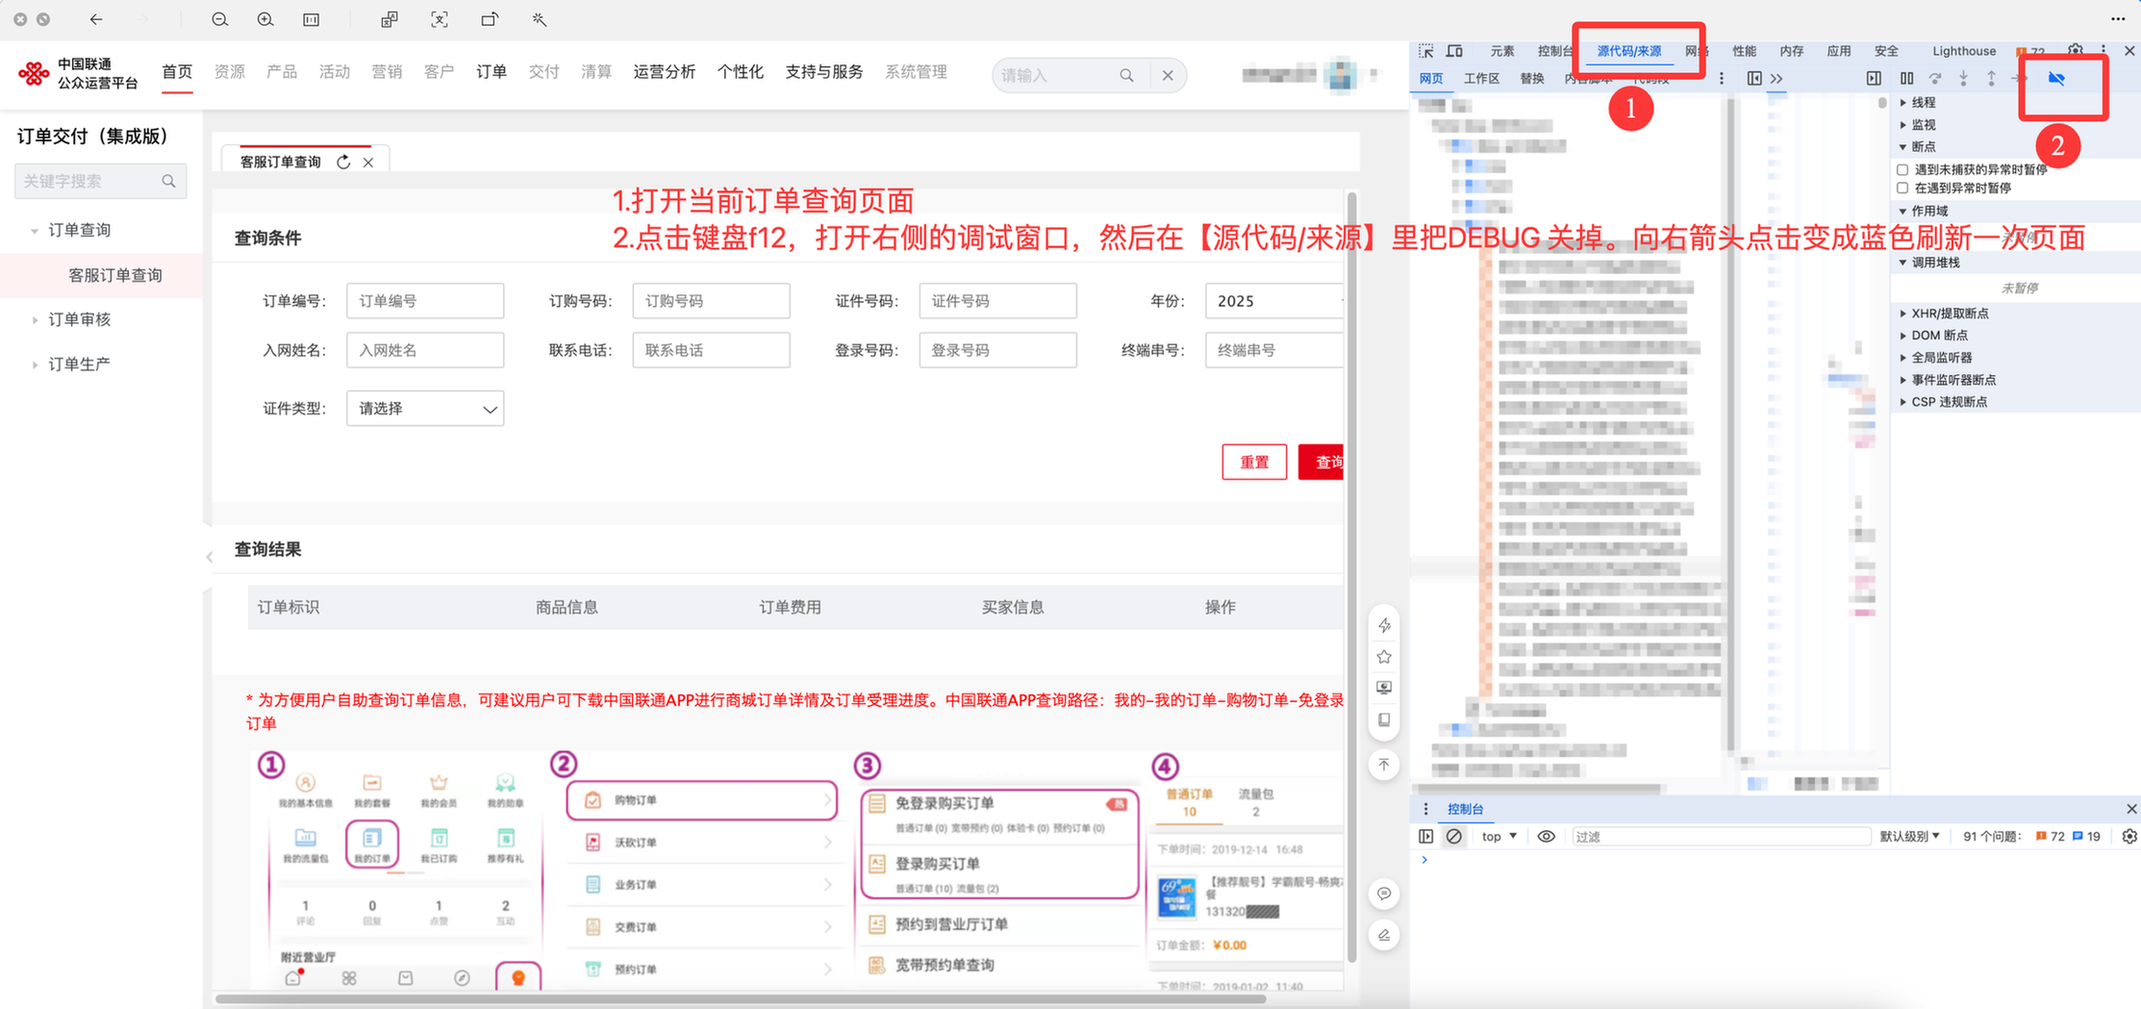
Task: Enable the 在遇到异常时暂停 checkbox
Action: coord(1903,187)
